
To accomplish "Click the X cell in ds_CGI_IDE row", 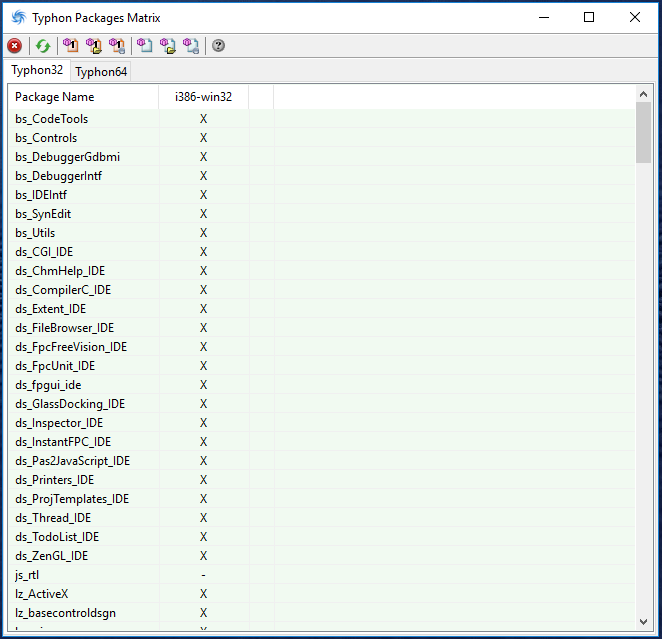I will click(203, 252).
